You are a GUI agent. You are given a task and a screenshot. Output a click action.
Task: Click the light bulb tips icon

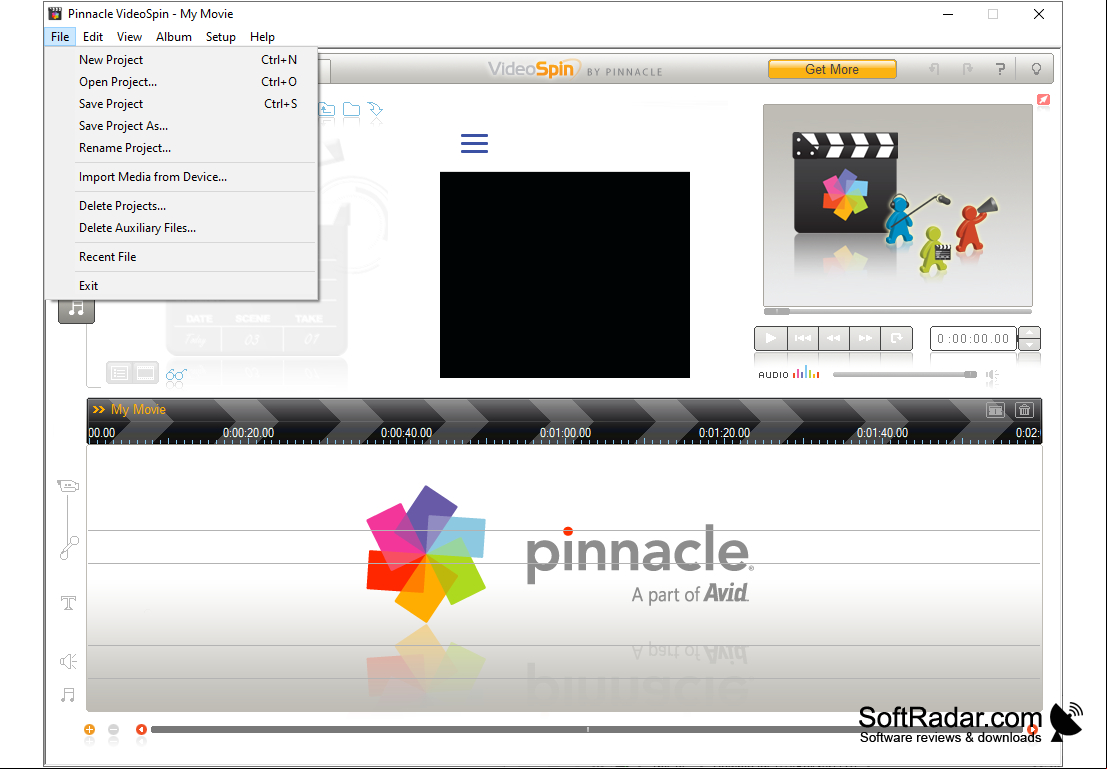click(1036, 69)
